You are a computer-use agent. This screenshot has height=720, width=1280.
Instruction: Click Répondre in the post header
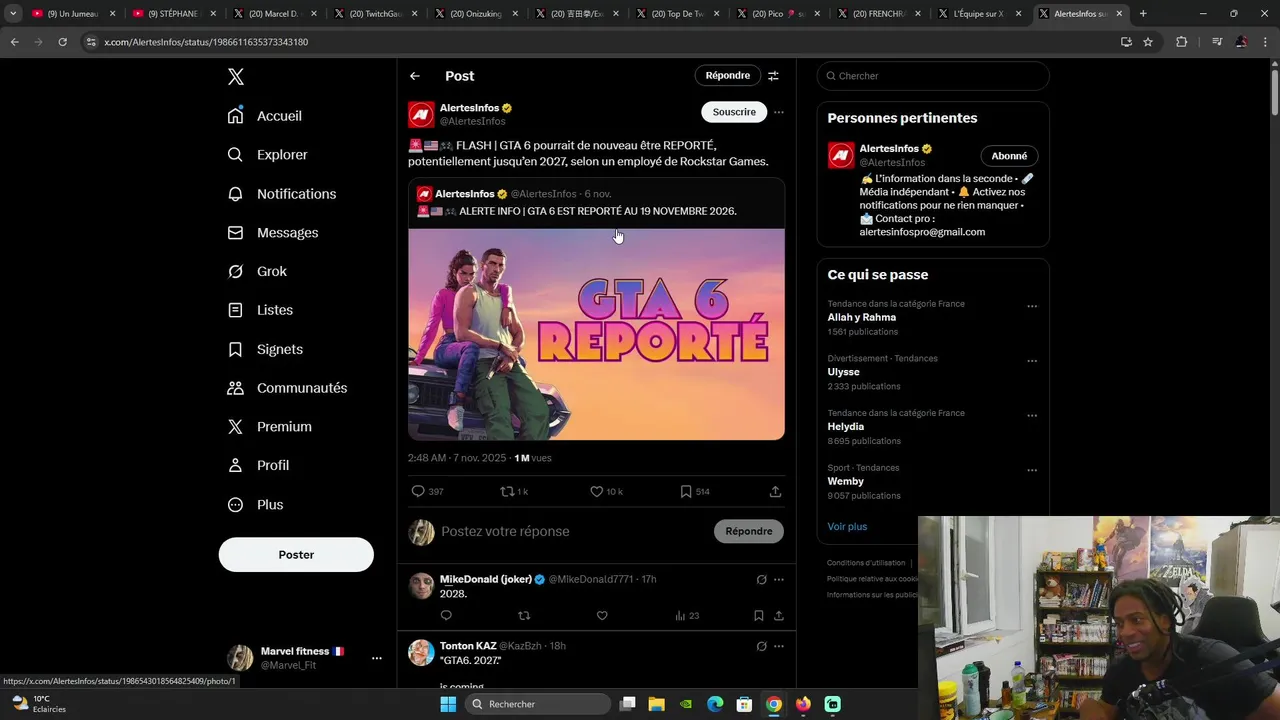coord(727,76)
